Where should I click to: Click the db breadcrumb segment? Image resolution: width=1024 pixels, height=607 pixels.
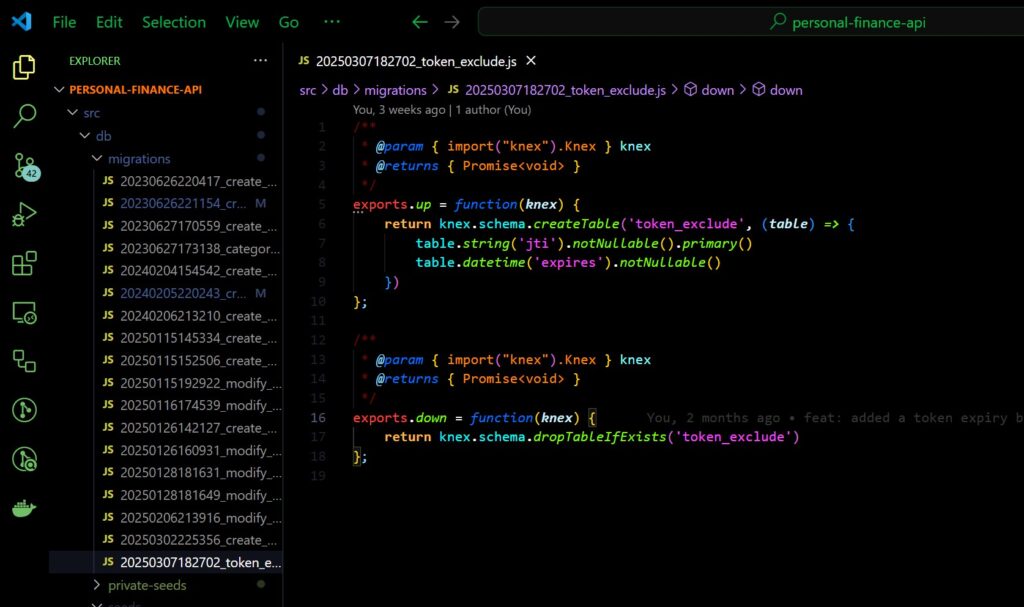click(340, 90)
